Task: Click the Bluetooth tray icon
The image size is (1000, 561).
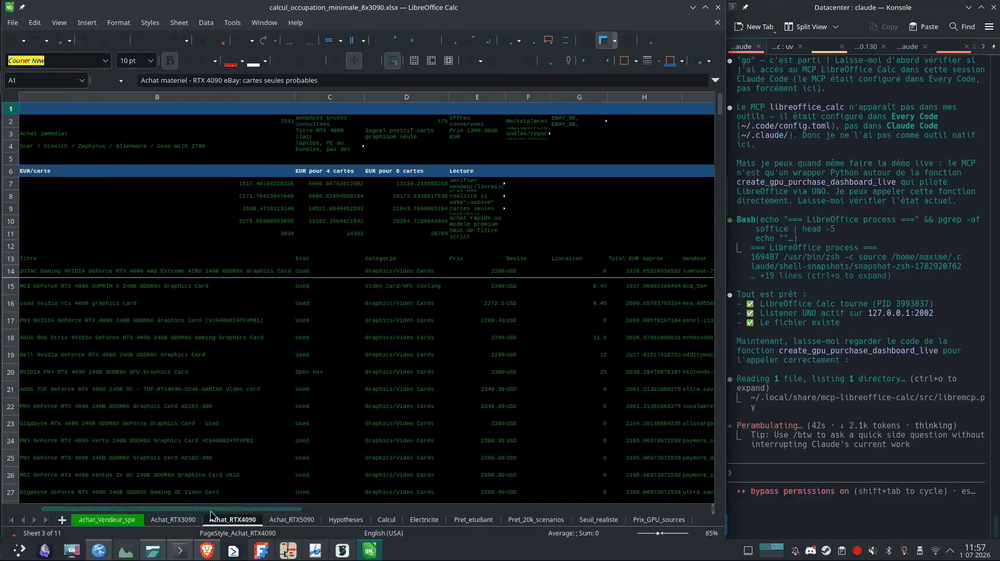Action: click(x=888, y=550)
